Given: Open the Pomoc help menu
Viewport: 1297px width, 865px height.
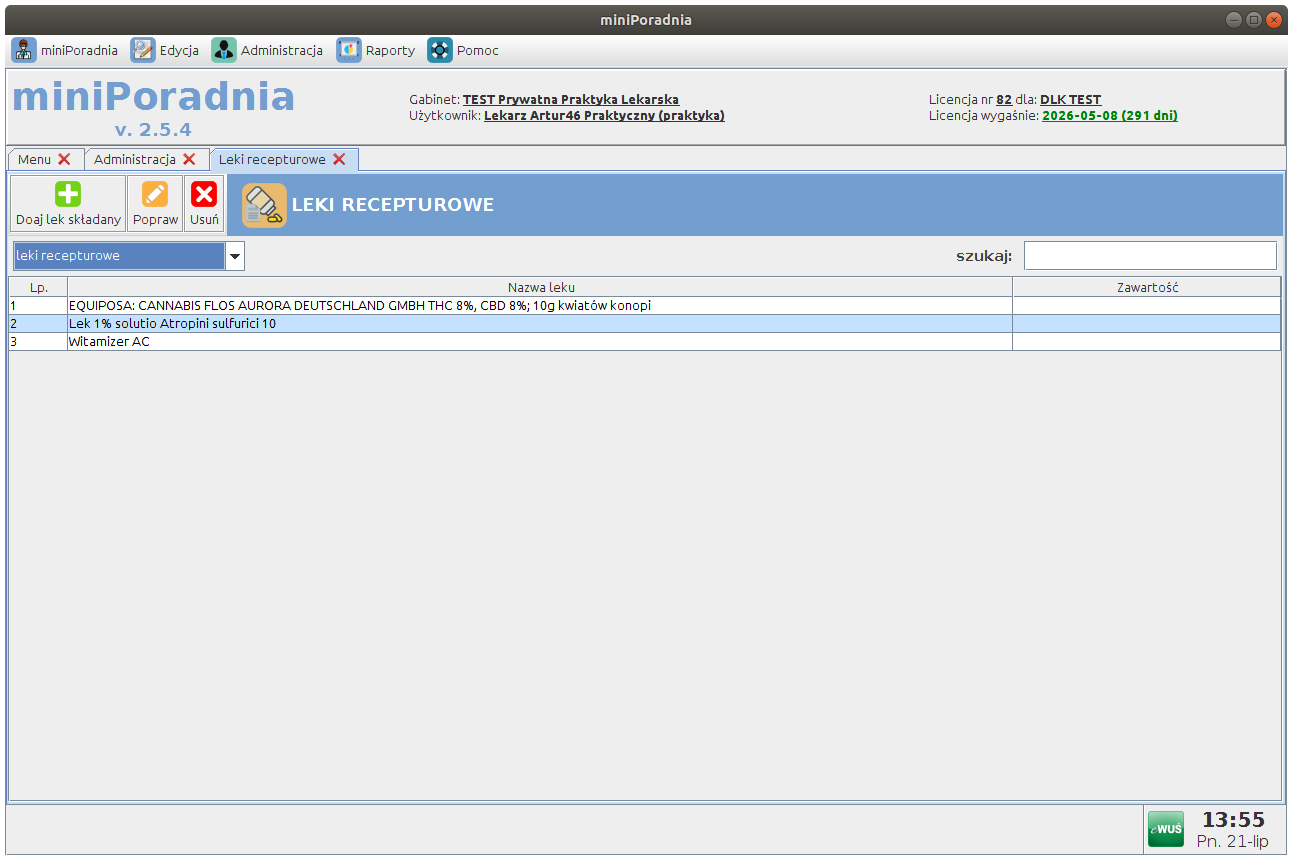Looking at the screenshot, I should (x=463, y=50).
